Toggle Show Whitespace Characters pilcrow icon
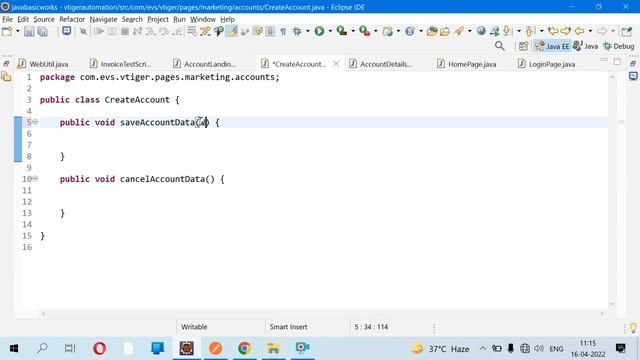This screenshot has height=360, width=640. click(x=283, y=31)
